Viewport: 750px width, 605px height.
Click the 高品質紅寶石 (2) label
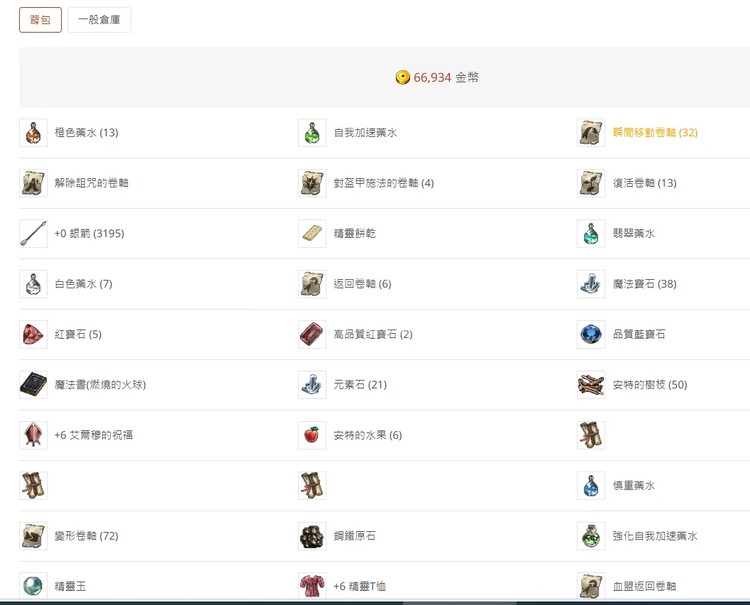[373, 334]
